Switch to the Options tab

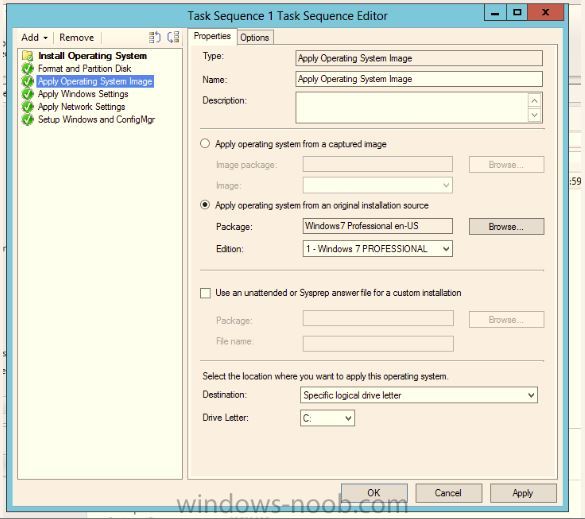point(255,38)
